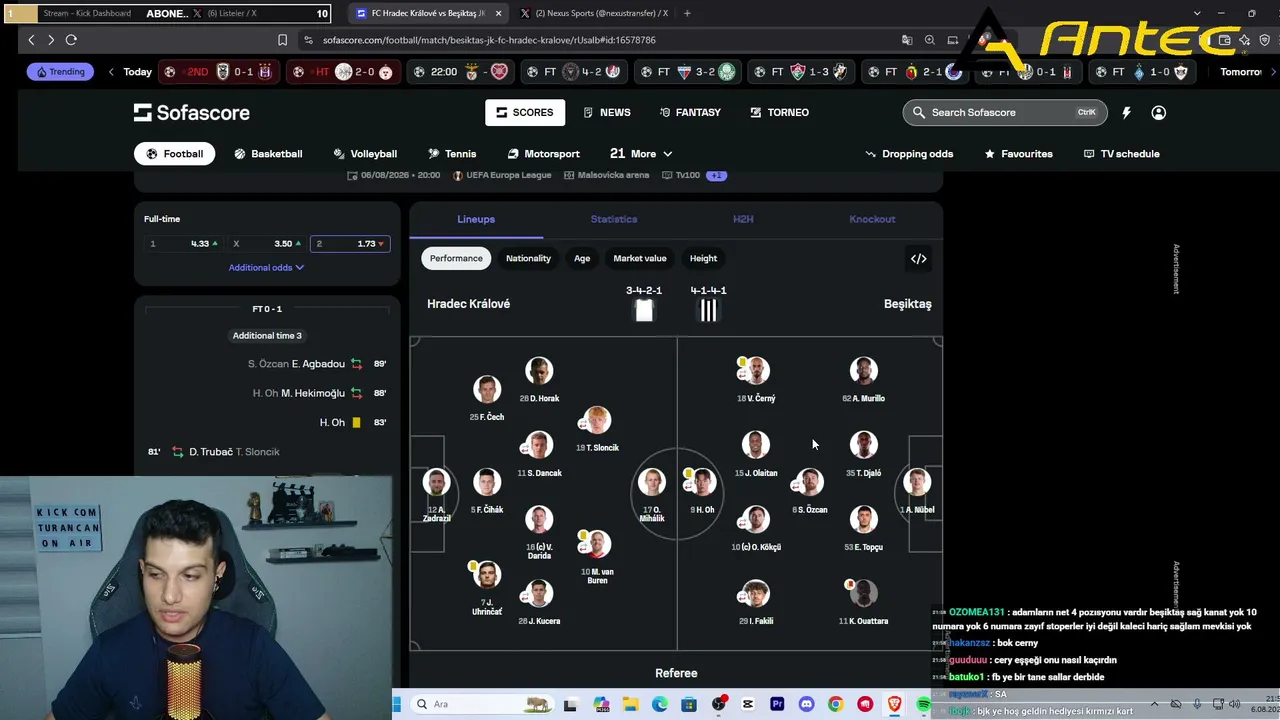The height and width of the screenshot is (720, 1280).
Task: Open Favourites
Action: click(x=1018, y=154)
